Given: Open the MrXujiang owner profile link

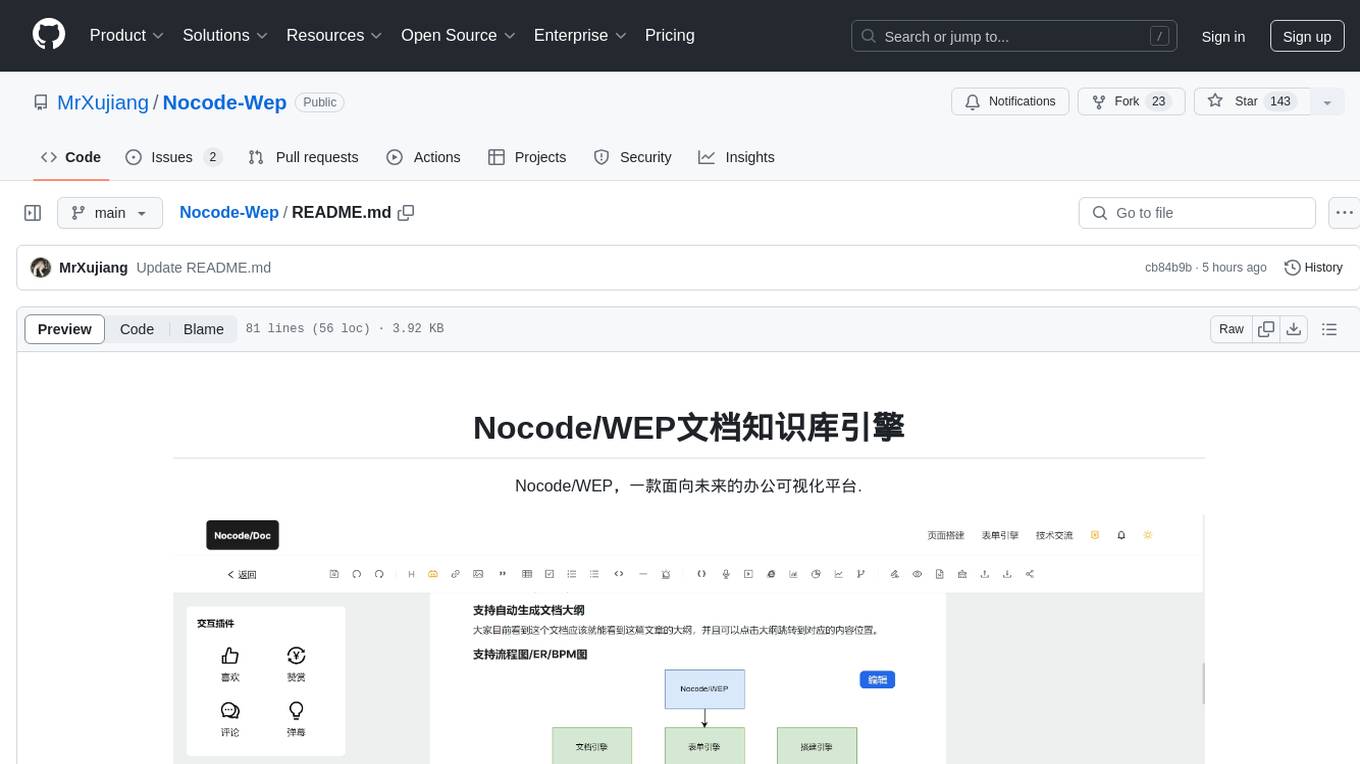Looking at the screenshot, I should pos(103,102).
